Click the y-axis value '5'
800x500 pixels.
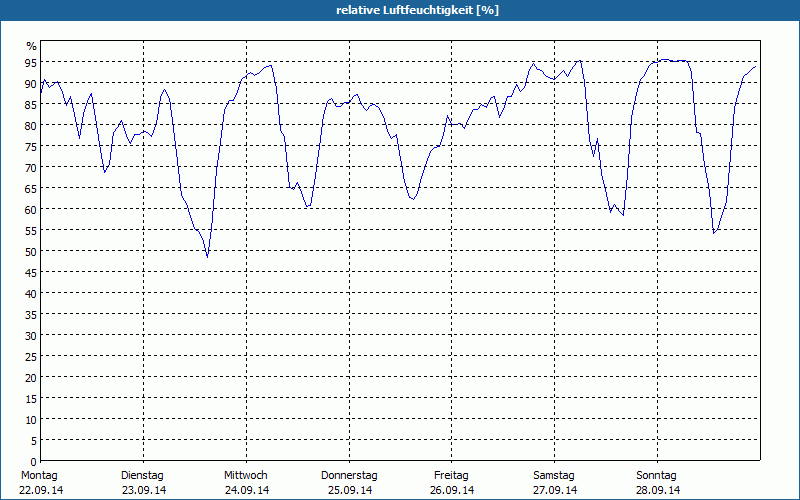[x=34, y=441]
